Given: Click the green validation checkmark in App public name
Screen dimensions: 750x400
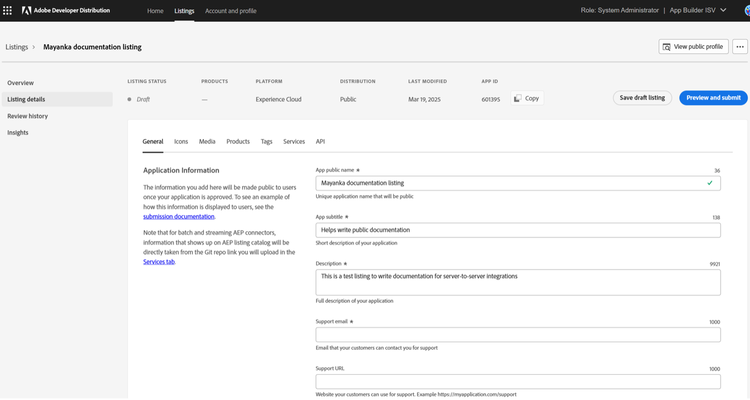Looking at the screenshot, I should (710, 183).
